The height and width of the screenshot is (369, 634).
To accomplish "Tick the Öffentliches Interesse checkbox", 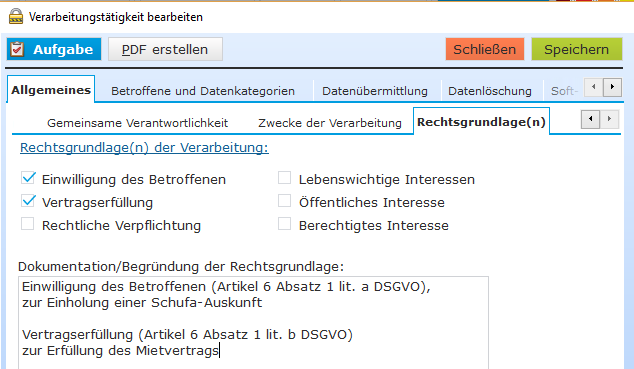I will point(284,201).
